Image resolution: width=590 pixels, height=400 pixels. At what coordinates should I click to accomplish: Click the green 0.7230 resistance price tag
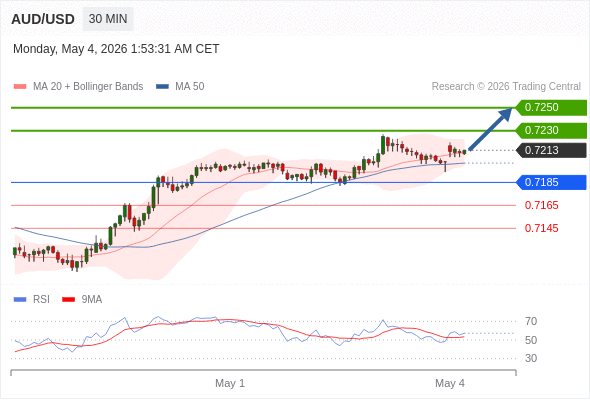click(x=551, y=131)
